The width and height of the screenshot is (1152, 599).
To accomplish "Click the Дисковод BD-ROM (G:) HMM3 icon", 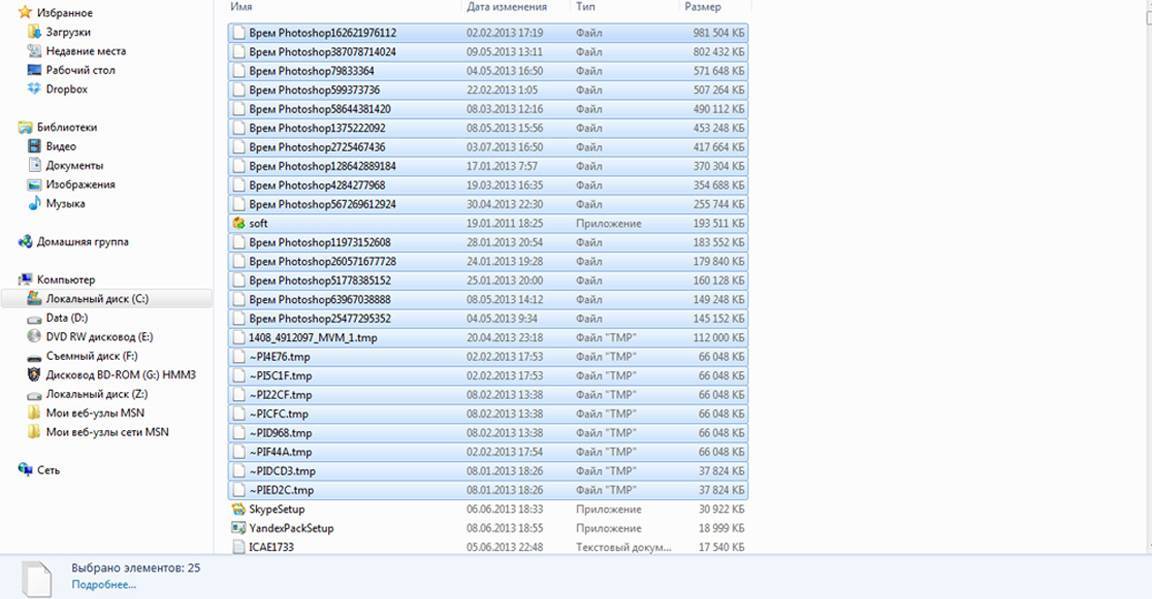I will point(34,375).
